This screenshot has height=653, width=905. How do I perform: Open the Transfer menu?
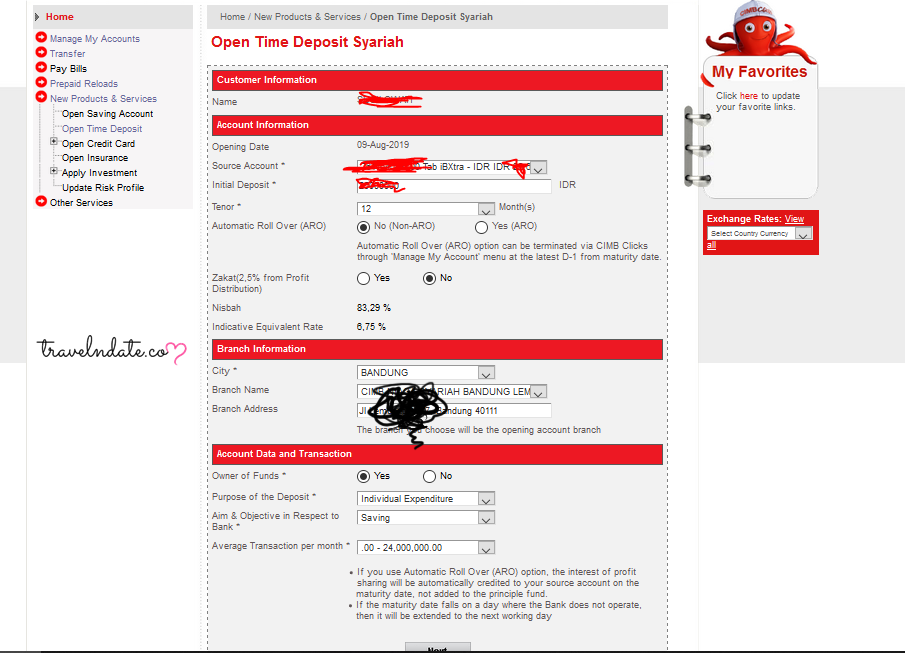coord(68,54)
